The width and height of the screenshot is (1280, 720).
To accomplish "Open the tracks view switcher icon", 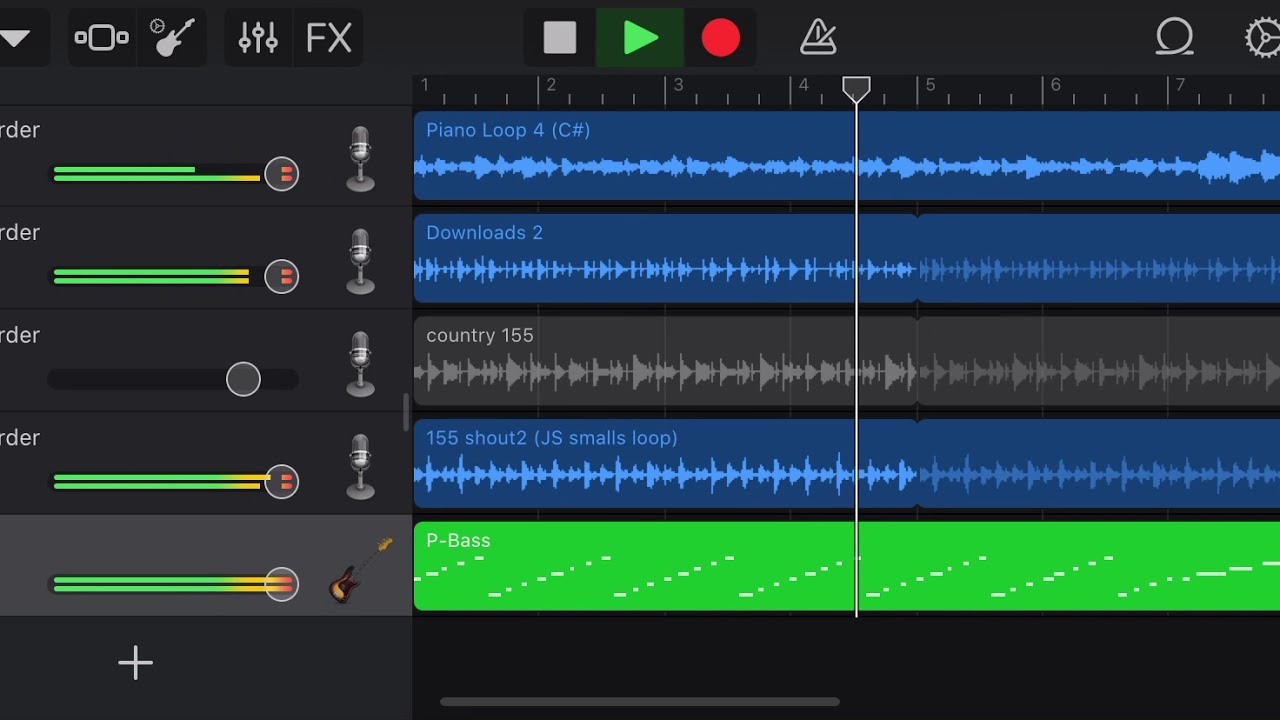I will coord(102,38).
